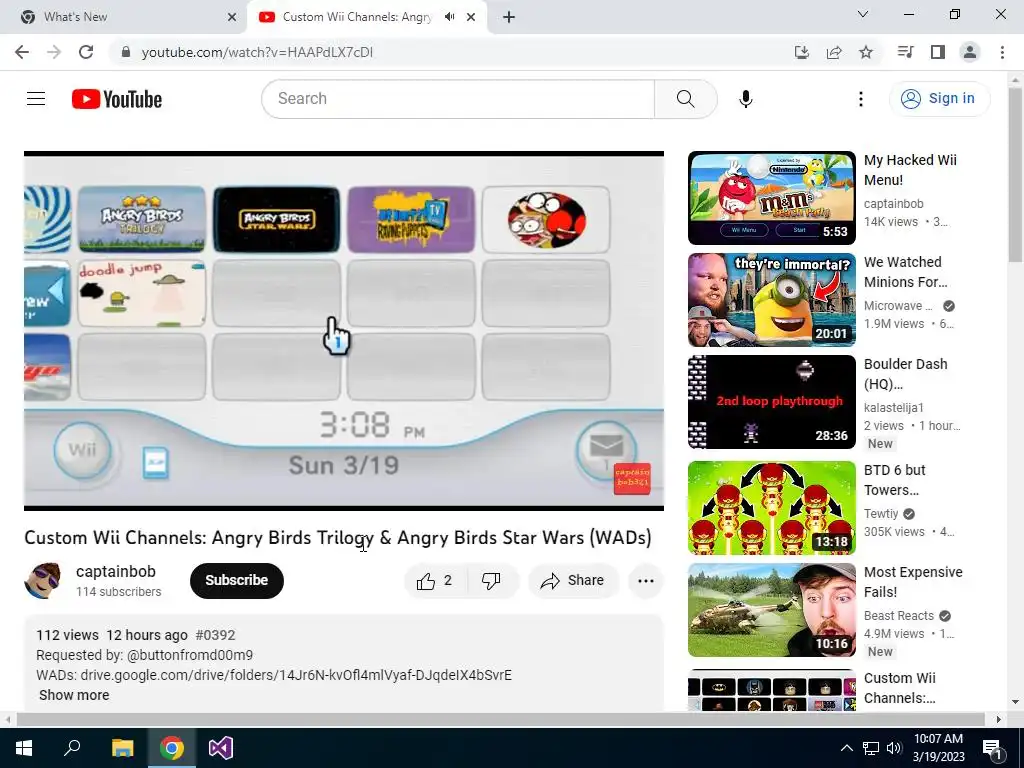1024x768 pixels.
Task: Install app icon in address bar
Action: [x=802, y=52]
